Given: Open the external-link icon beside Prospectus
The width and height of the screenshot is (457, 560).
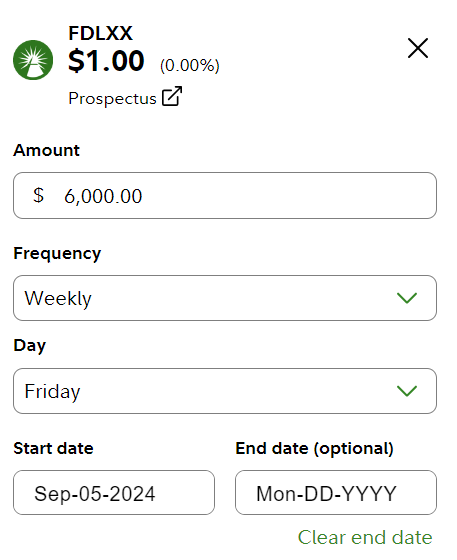Looking at the screenshot, I should (172, 96).
